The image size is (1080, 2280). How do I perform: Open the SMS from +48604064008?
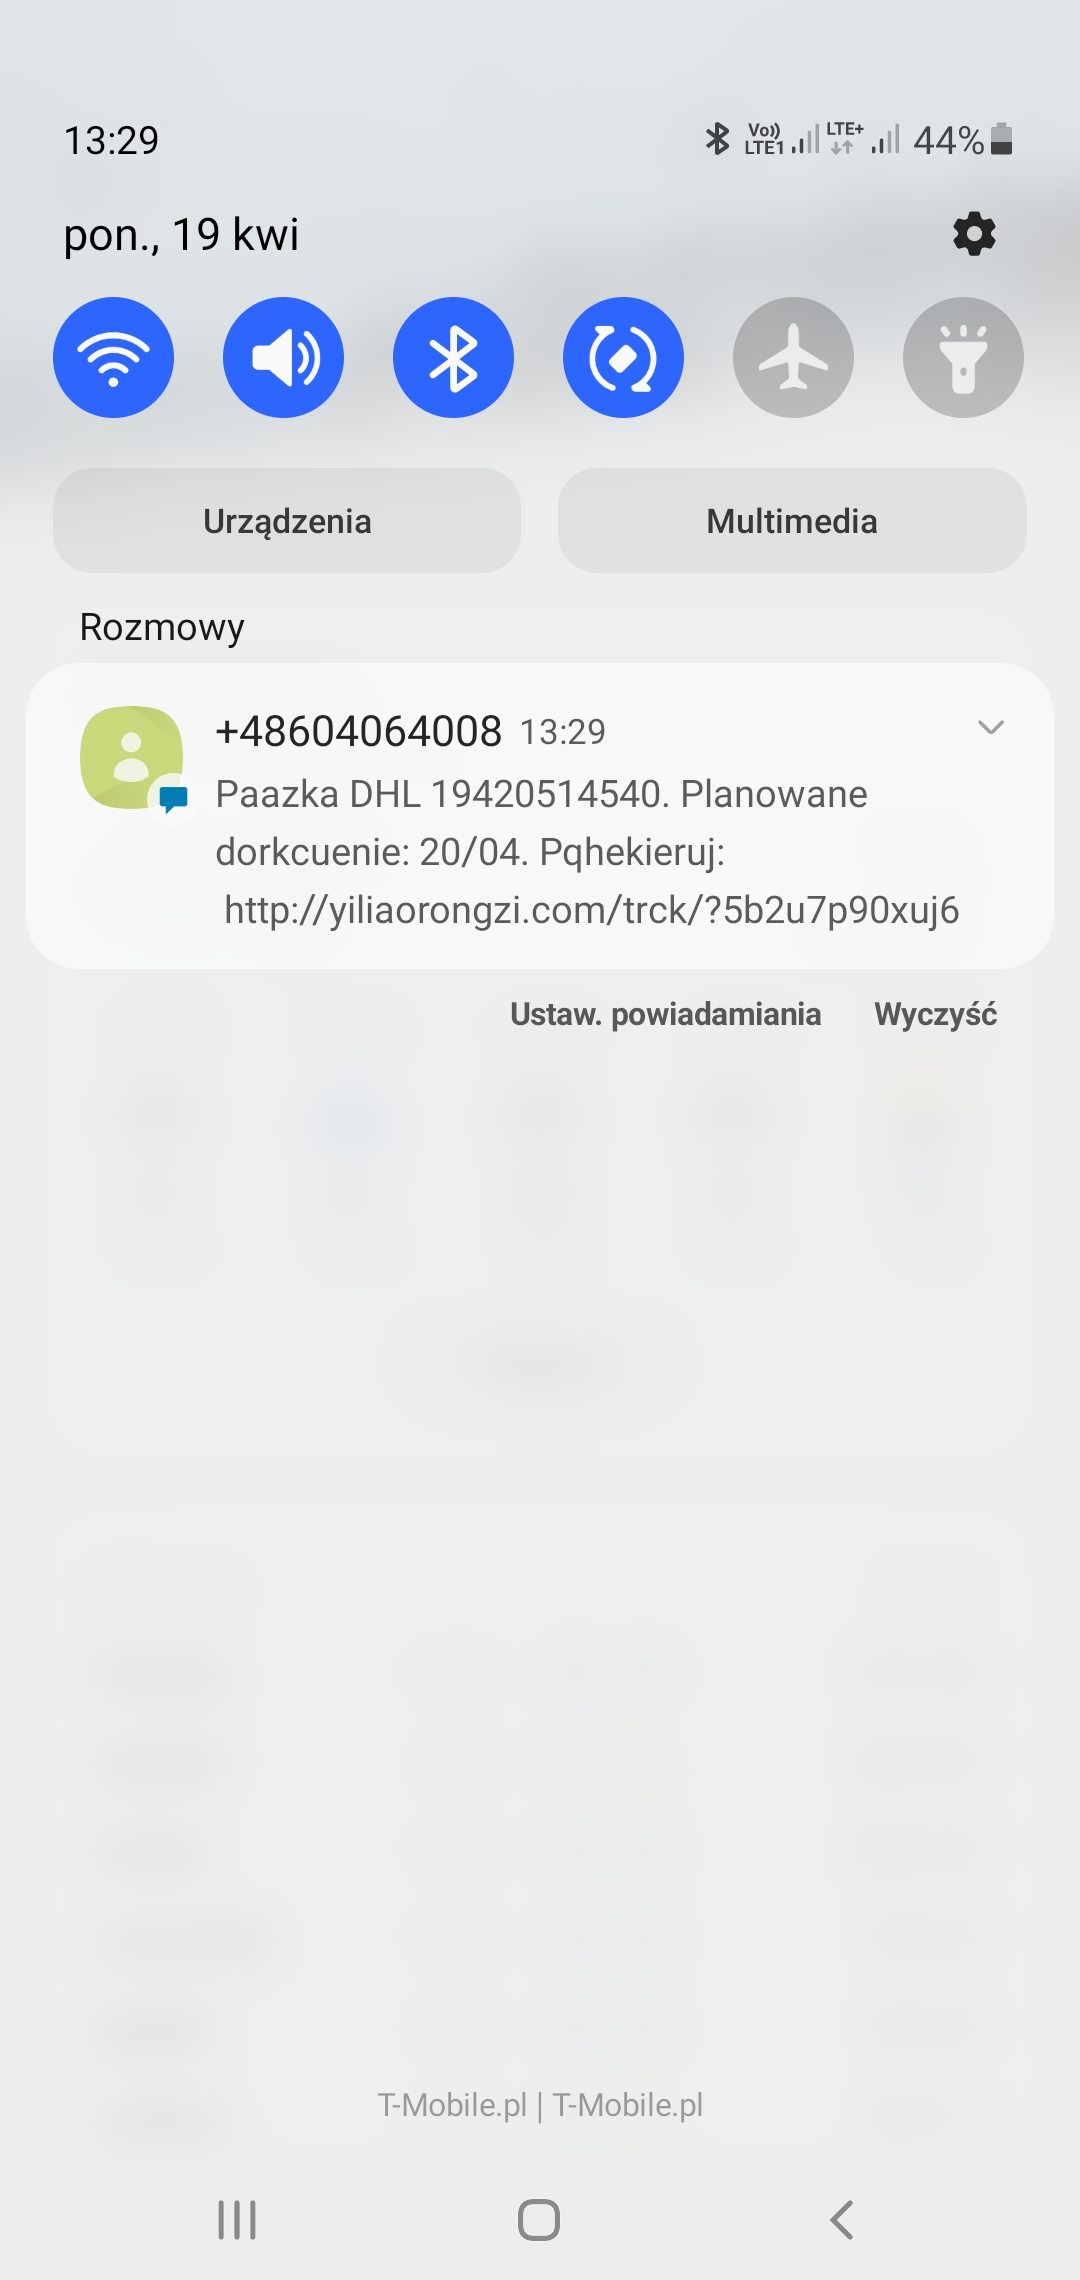coord(540,816)
